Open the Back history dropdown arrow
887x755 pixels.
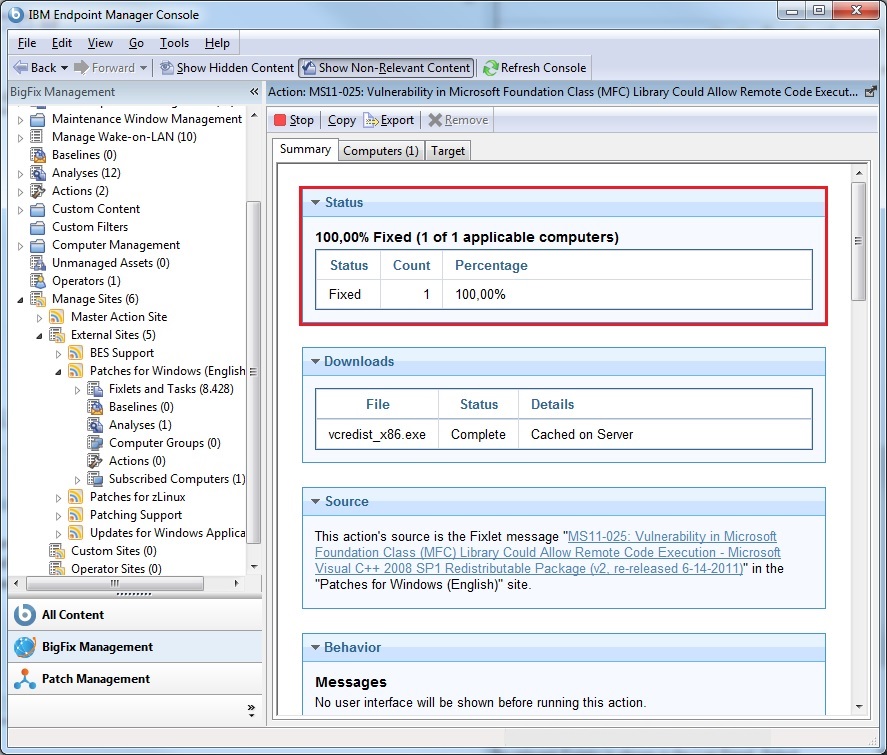(64, 68)
